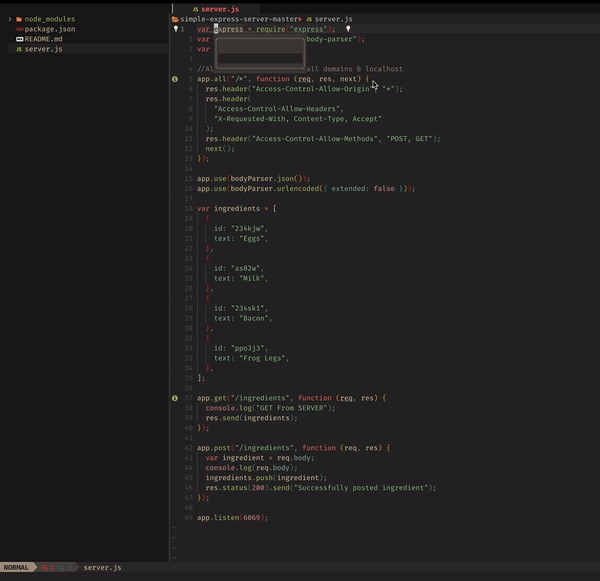Select the node_modules folder name
This screenshot has width=600, height=581.
50,19
